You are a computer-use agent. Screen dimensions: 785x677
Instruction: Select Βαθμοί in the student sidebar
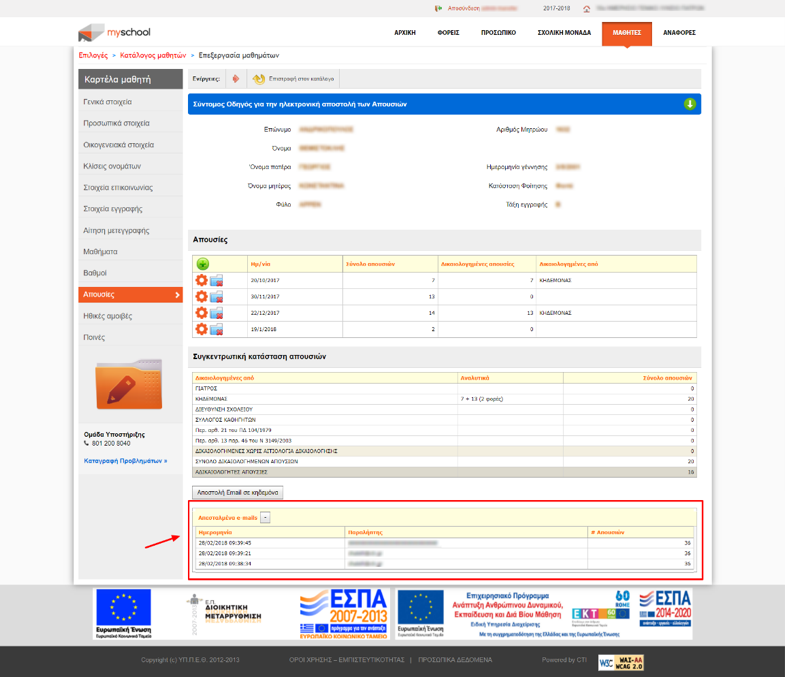coord(95,273)
